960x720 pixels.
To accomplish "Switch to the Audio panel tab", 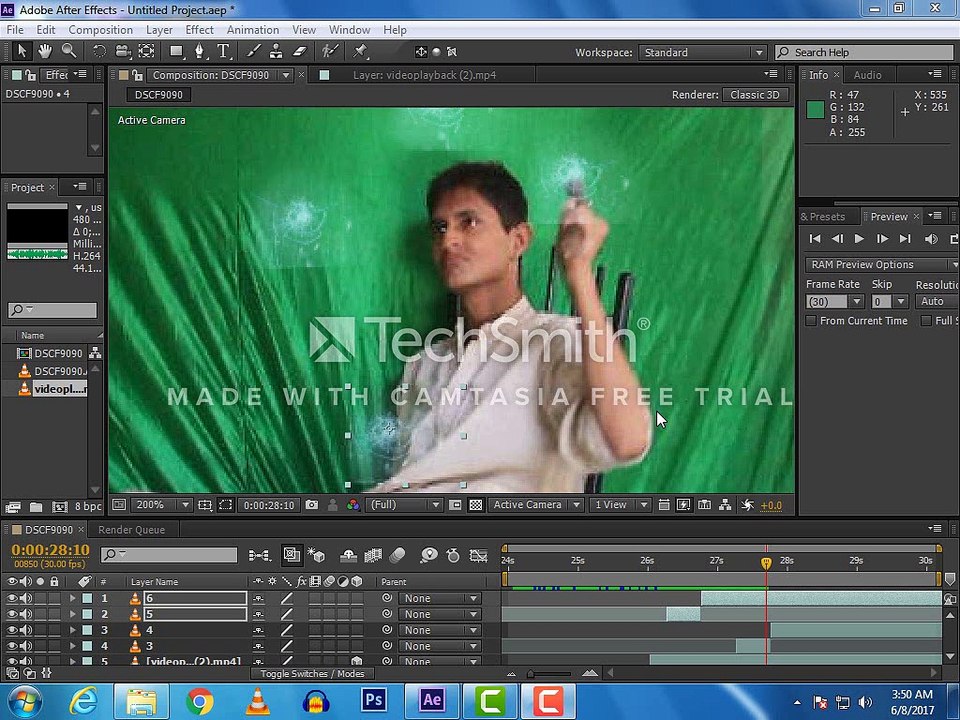I will point(868,75).
